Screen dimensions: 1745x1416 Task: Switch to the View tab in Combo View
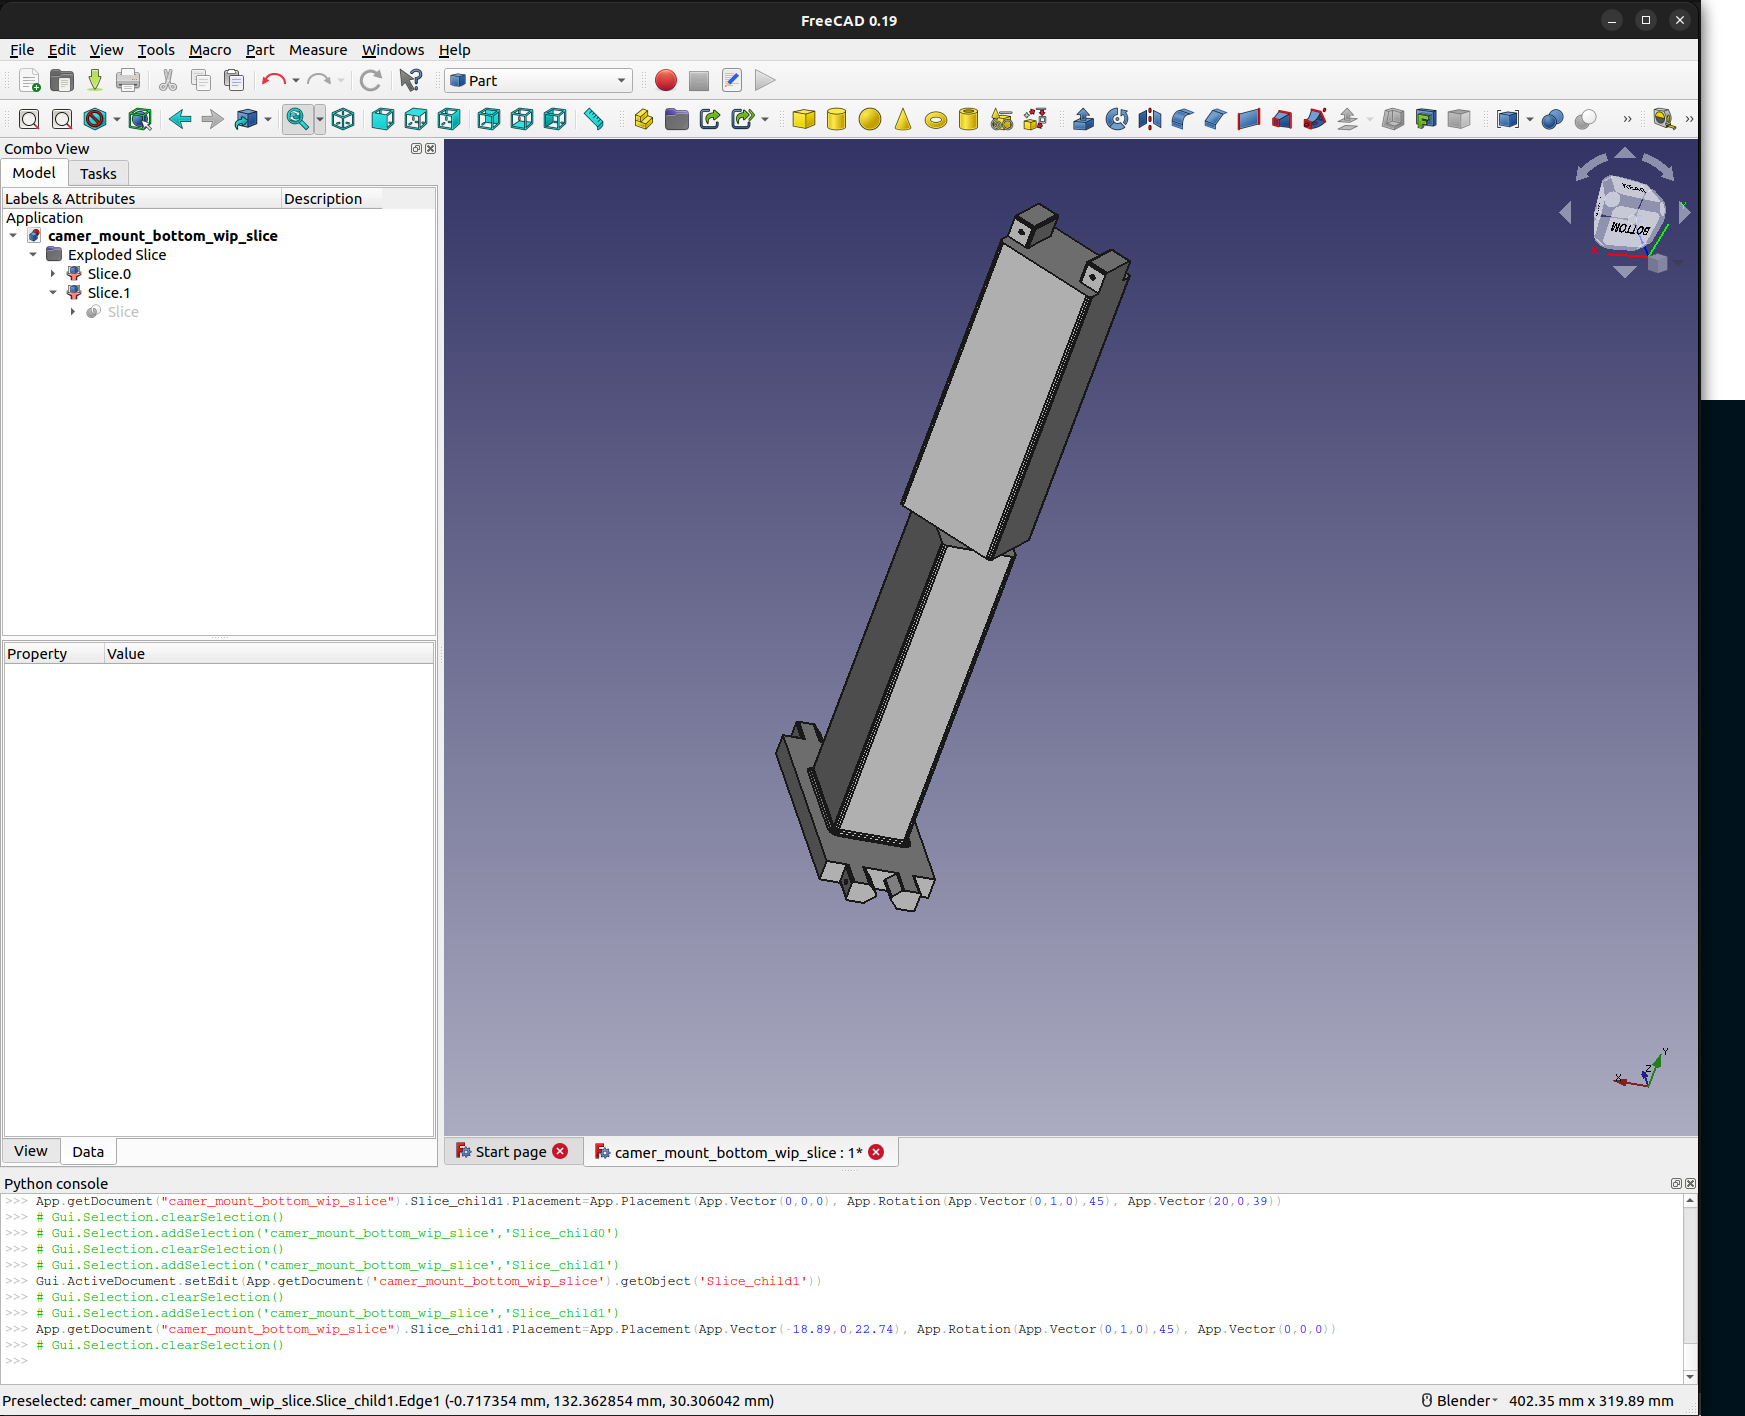click(30, 1151)
